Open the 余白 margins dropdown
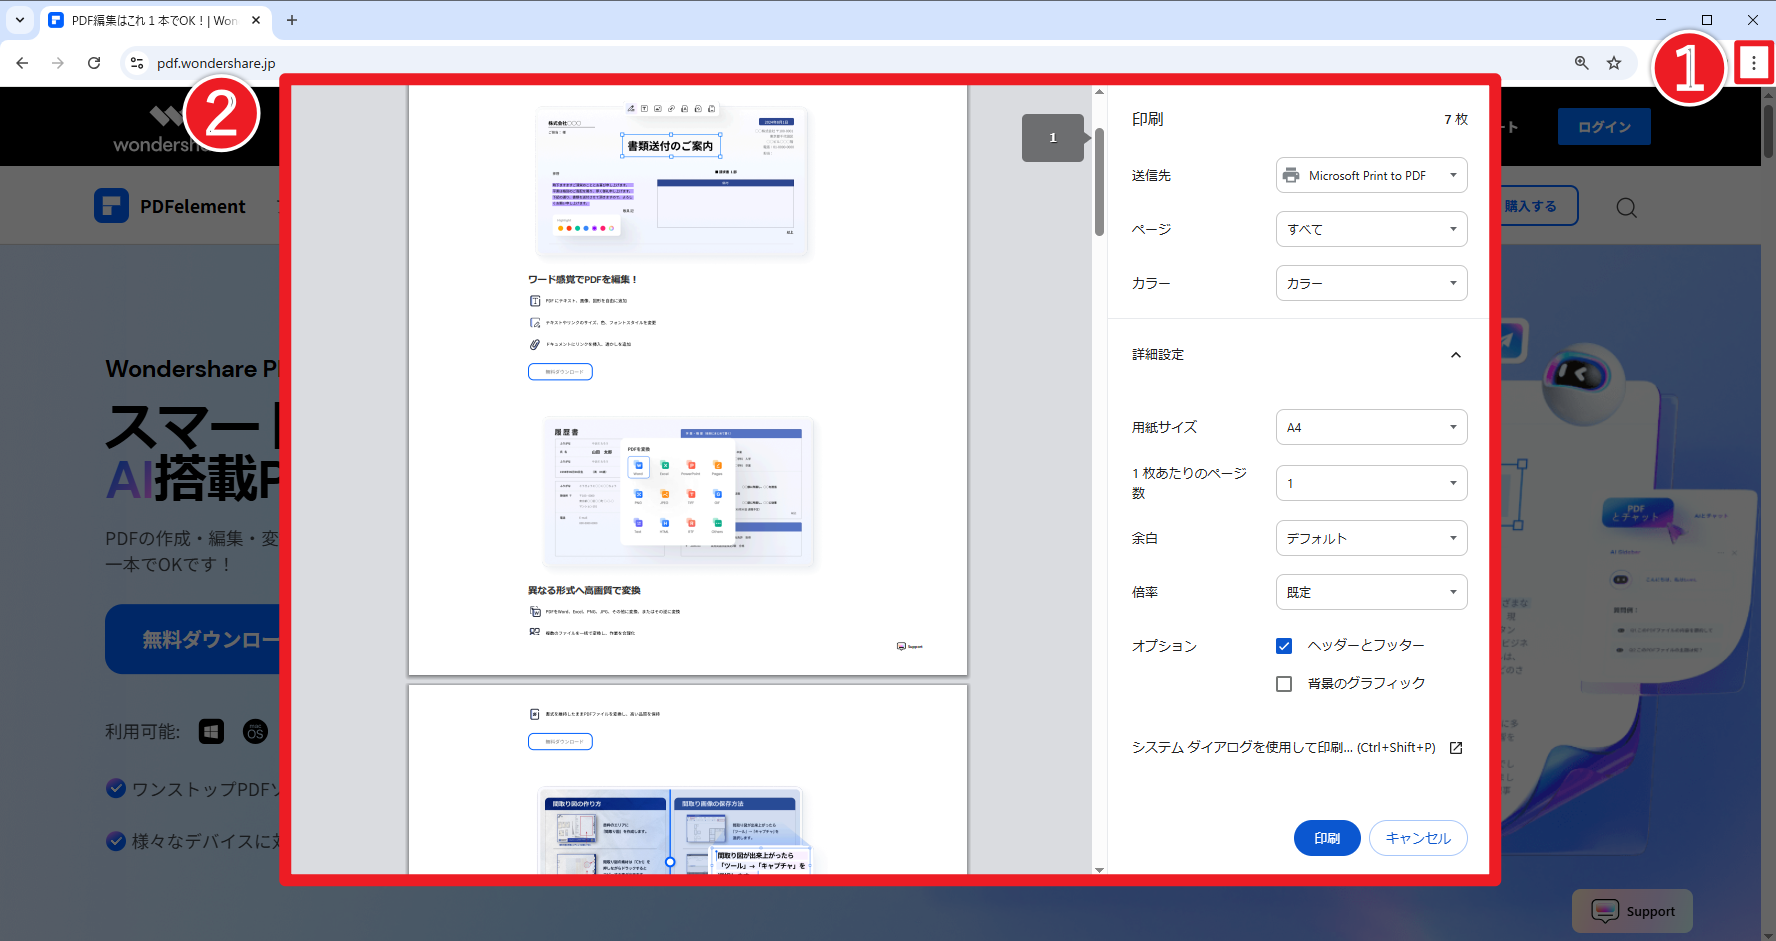Viewport: 1776px width, 941px height. pyautogui.click(x=1371, y=538)
